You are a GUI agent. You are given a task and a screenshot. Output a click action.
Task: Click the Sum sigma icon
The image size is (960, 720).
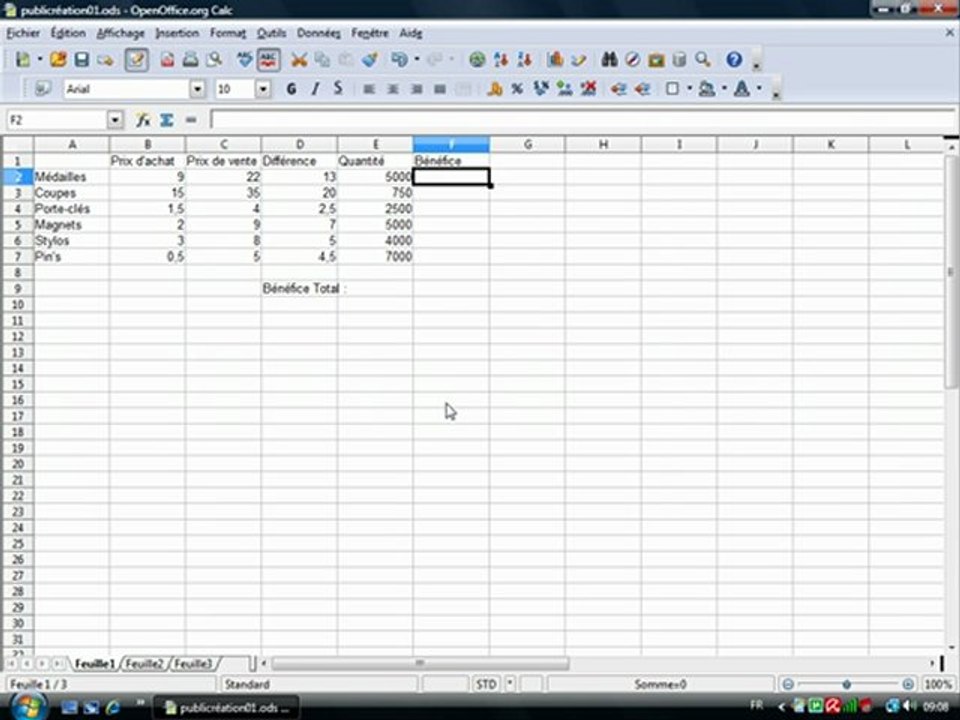(167, 120)
